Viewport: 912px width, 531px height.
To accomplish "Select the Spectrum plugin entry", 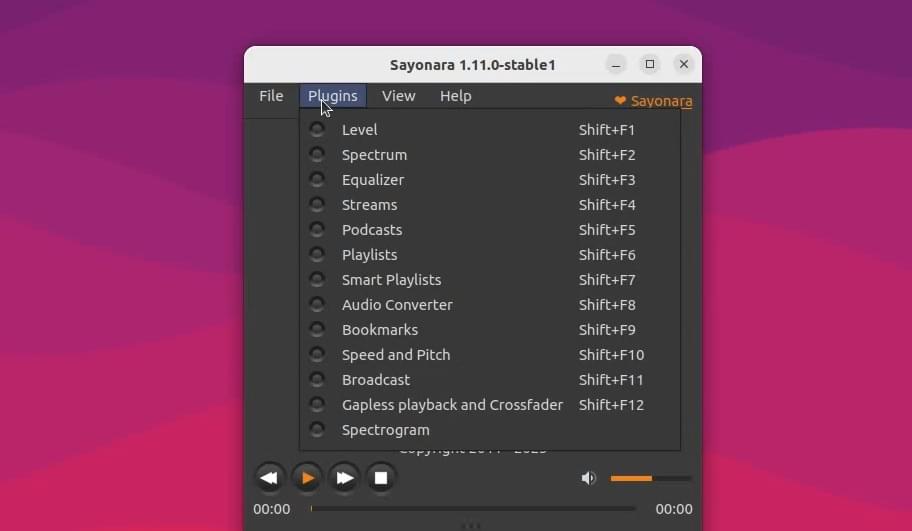I will point(490,155).
